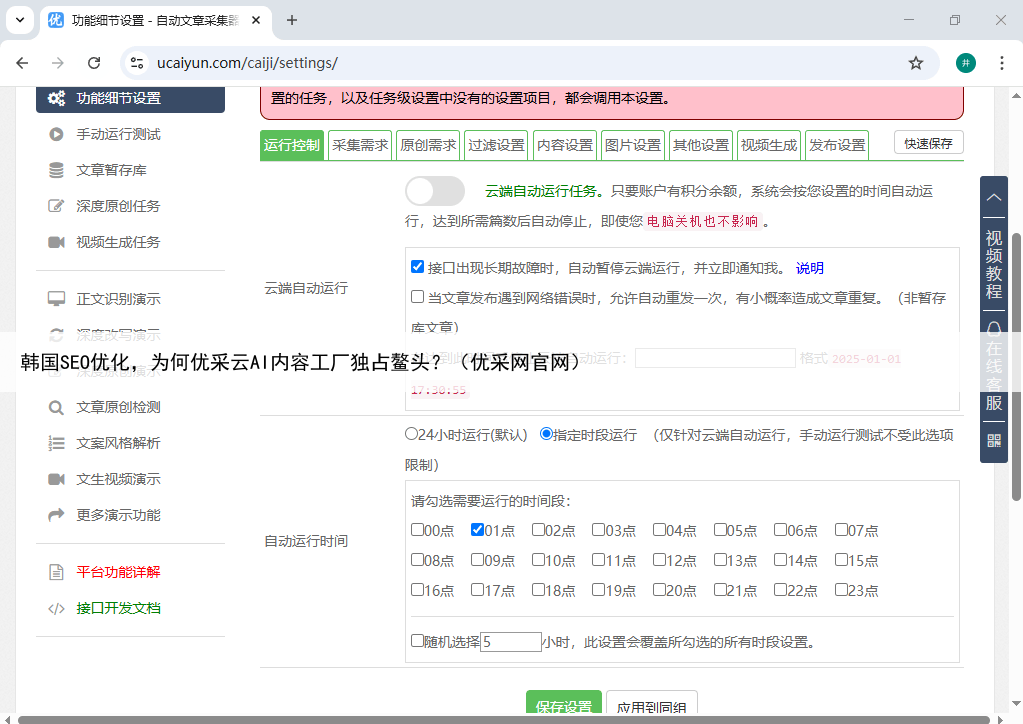
Task: Click the 快速保存 button
Action: point(928,143)
